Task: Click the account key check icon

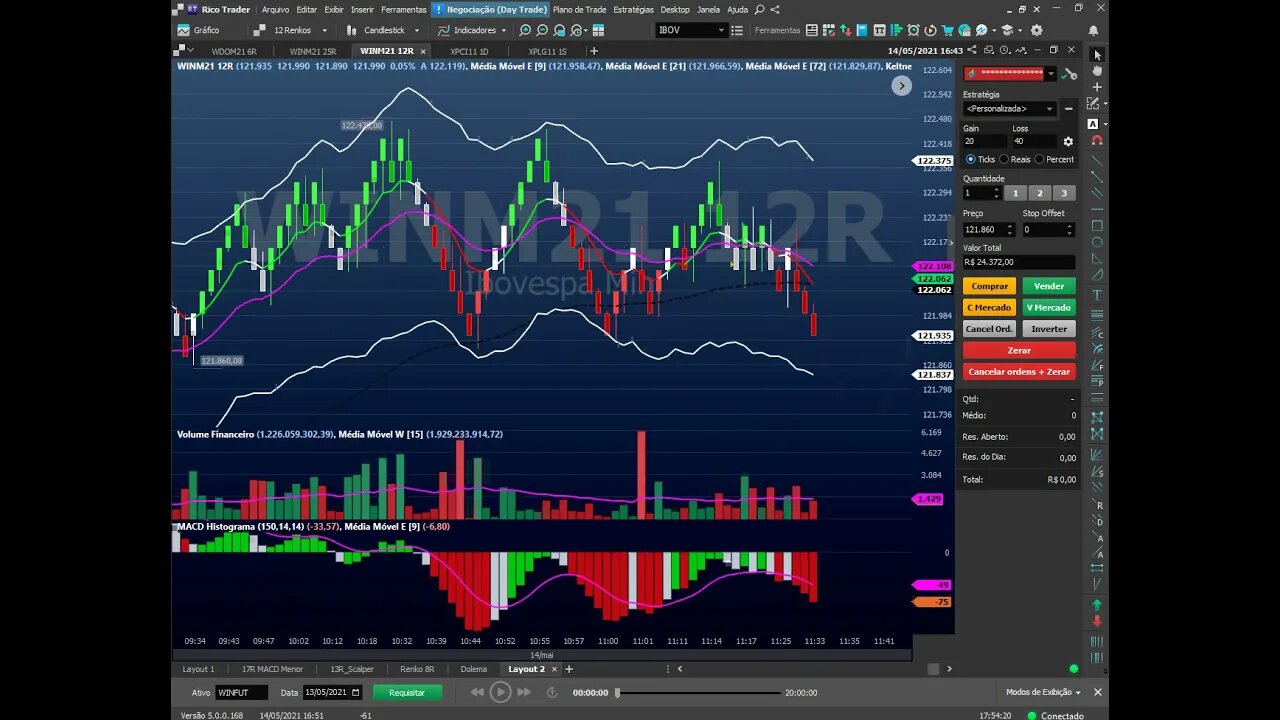Action: [1069, 73]
